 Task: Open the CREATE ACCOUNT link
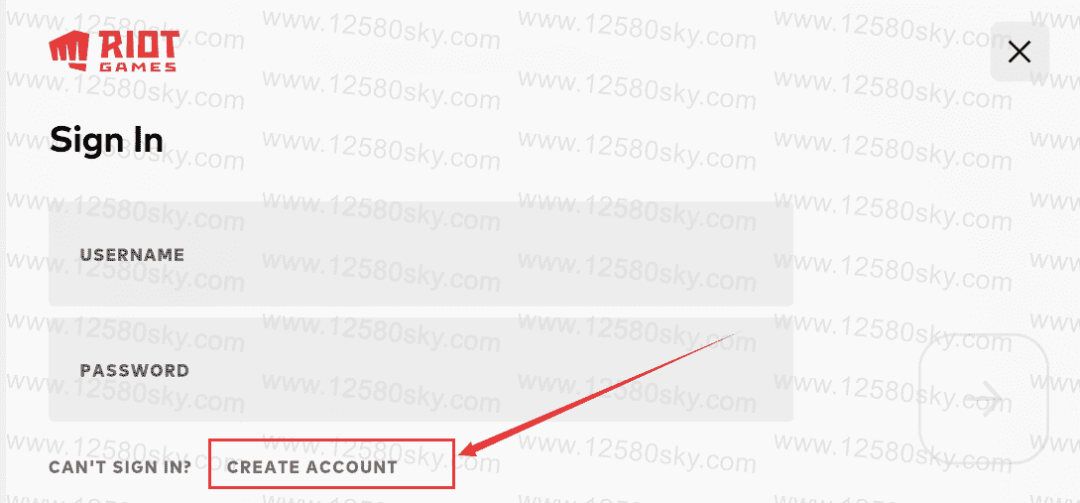313,467
